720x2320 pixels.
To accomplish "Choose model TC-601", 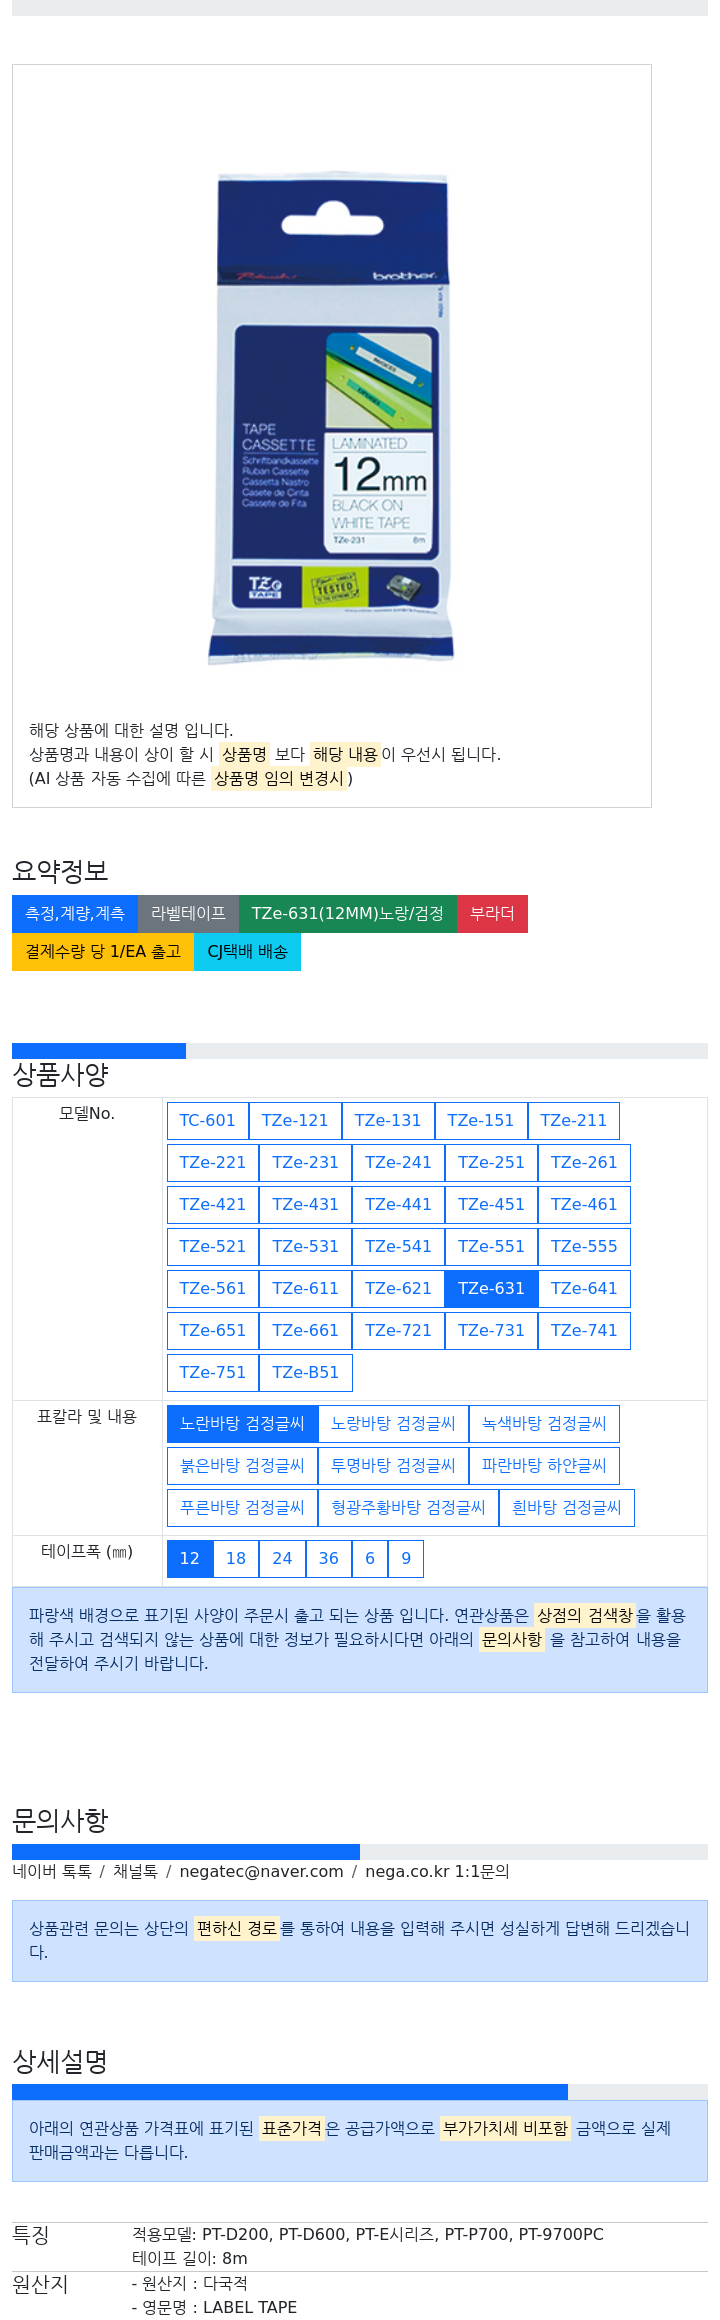I will pyautogui.click(x=207, y=1121).
